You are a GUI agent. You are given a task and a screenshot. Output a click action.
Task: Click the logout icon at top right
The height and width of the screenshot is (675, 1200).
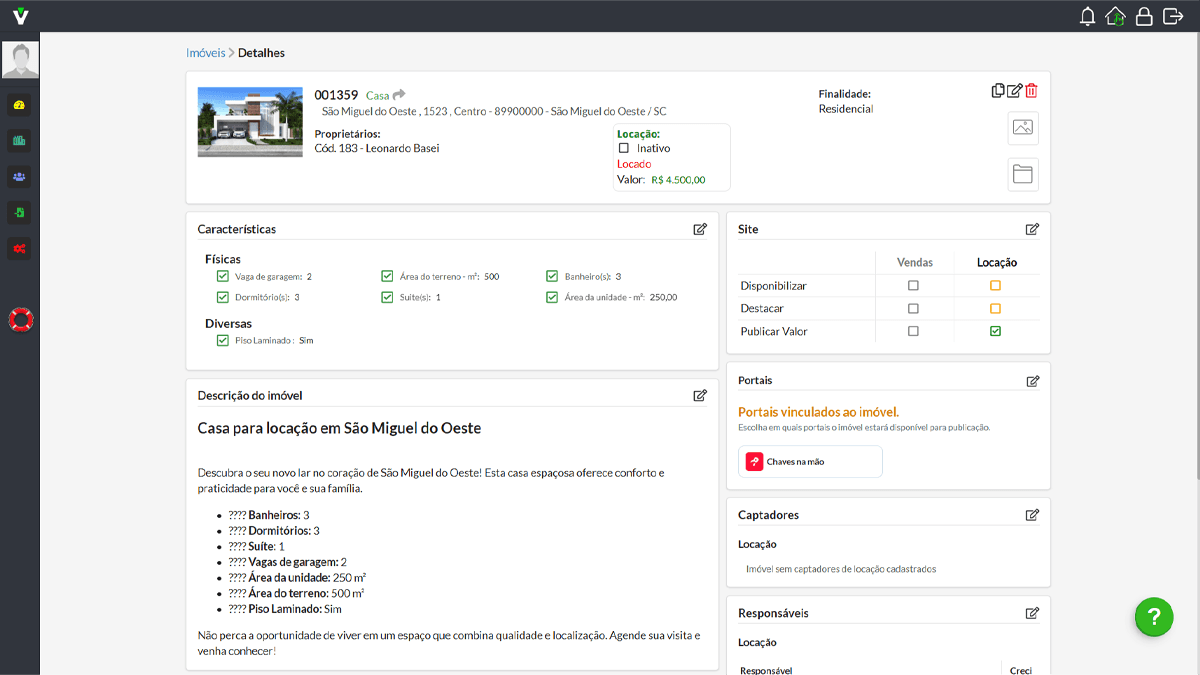[1172, 16]
